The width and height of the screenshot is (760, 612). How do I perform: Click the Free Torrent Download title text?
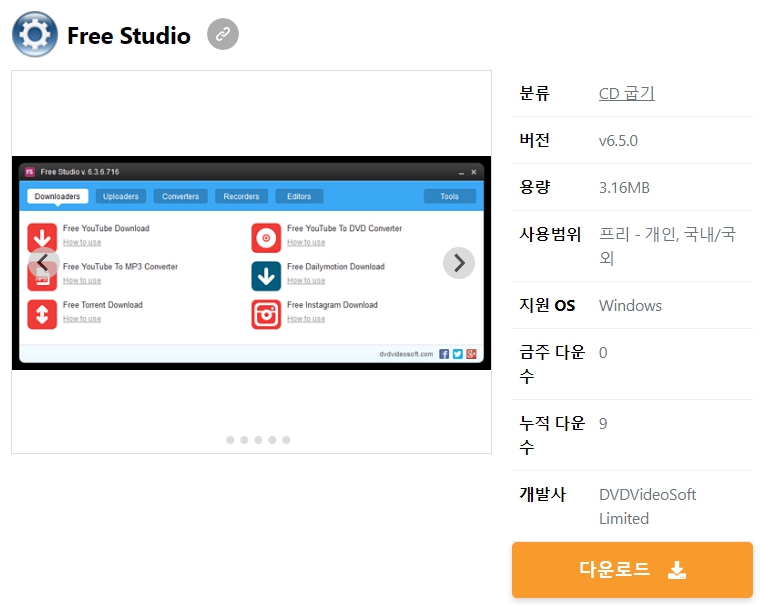point(103,305)
